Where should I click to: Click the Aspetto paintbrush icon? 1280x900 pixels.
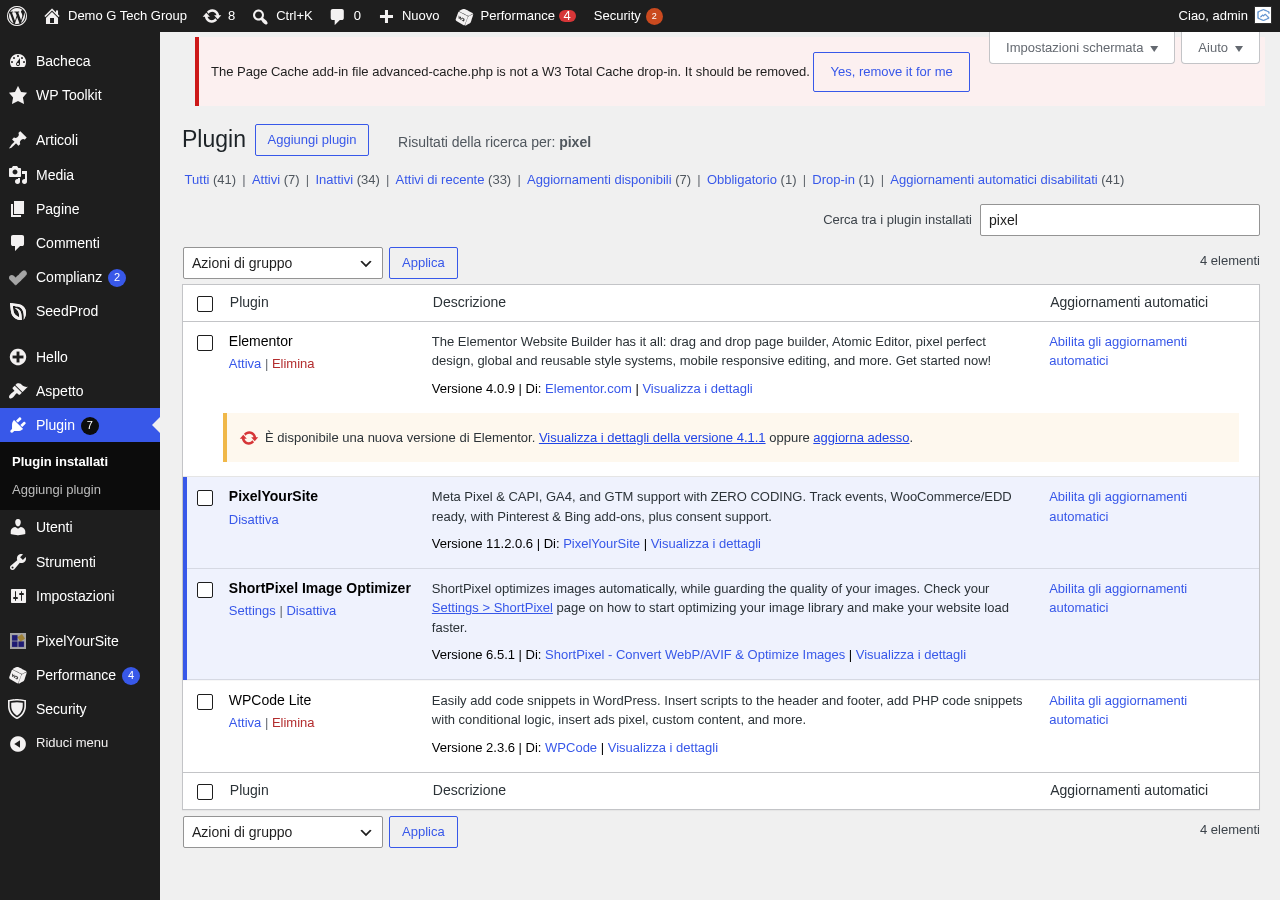(18, 391)
